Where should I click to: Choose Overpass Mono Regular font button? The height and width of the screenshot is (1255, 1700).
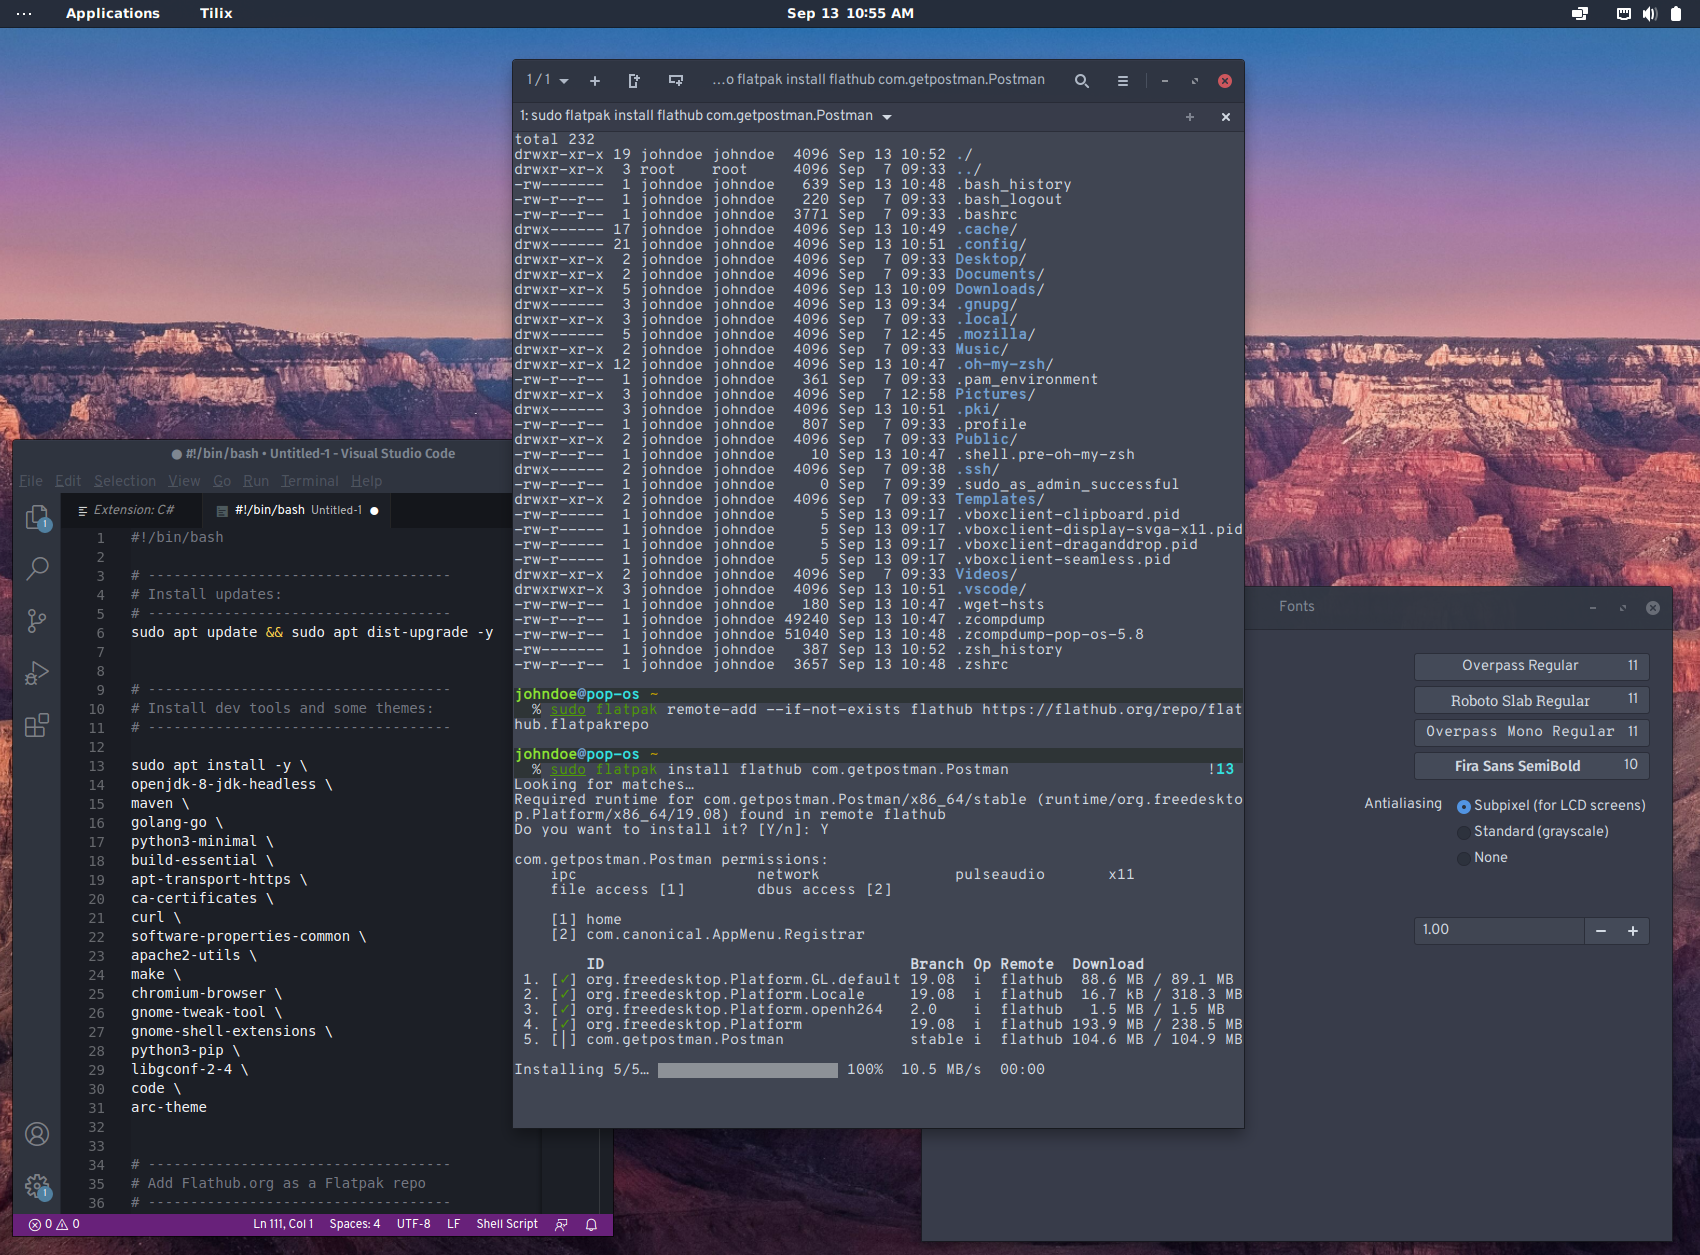[x=1532, y=732]
